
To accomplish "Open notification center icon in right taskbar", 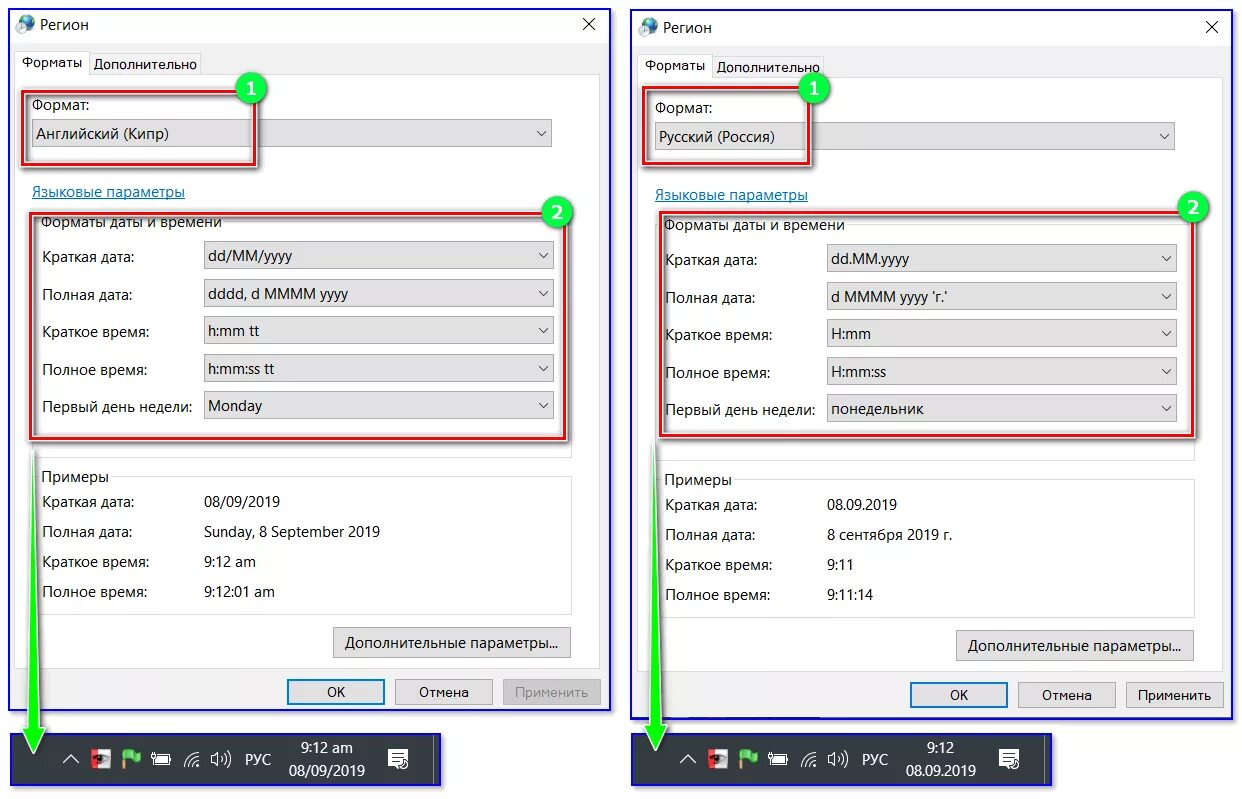I will coord(1009,759).
